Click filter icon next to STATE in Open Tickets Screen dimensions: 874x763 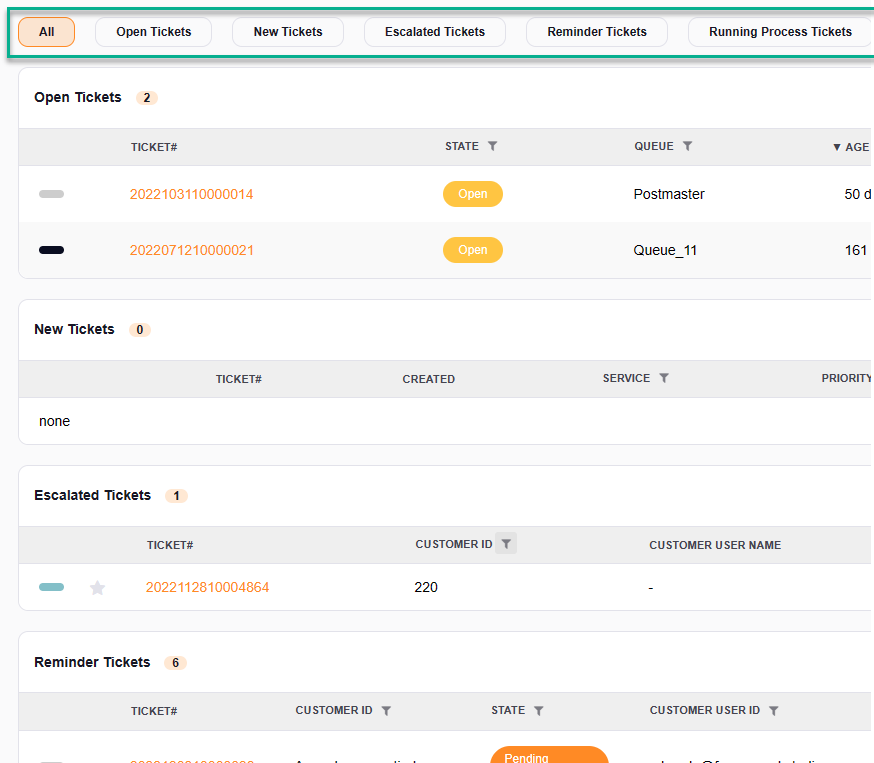492,146
